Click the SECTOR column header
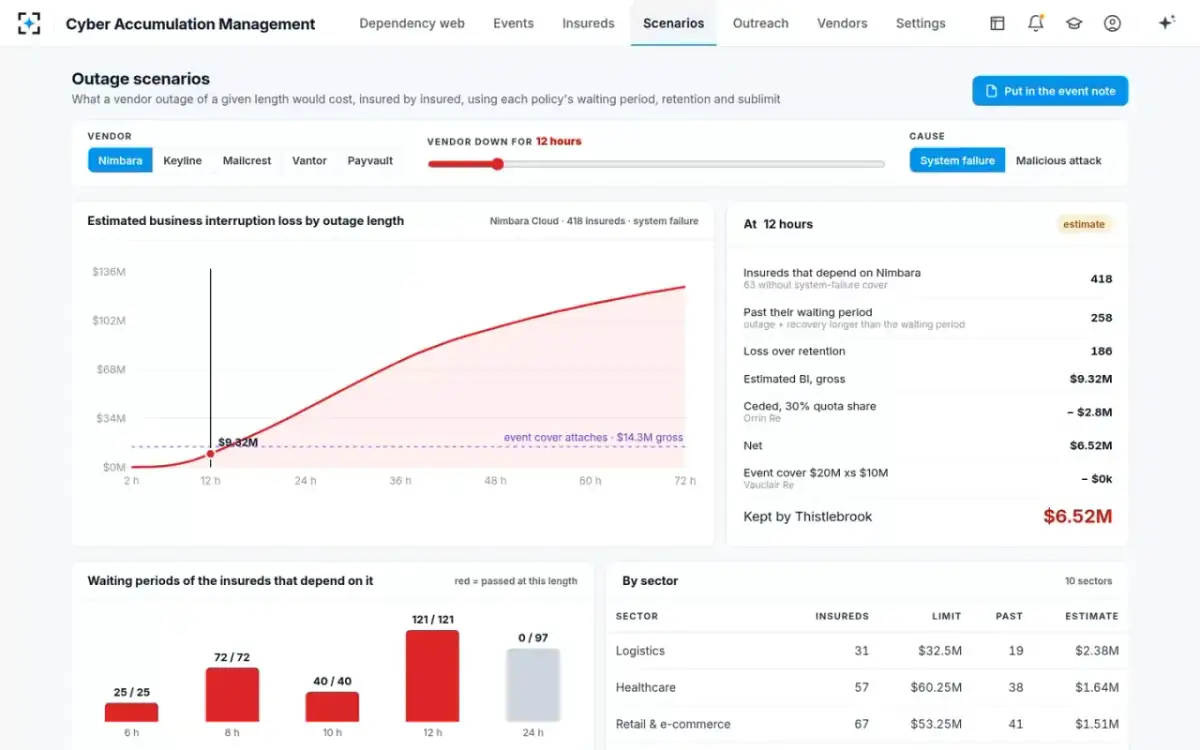This screenshot has width=1200, height=750. coord(637,616)
